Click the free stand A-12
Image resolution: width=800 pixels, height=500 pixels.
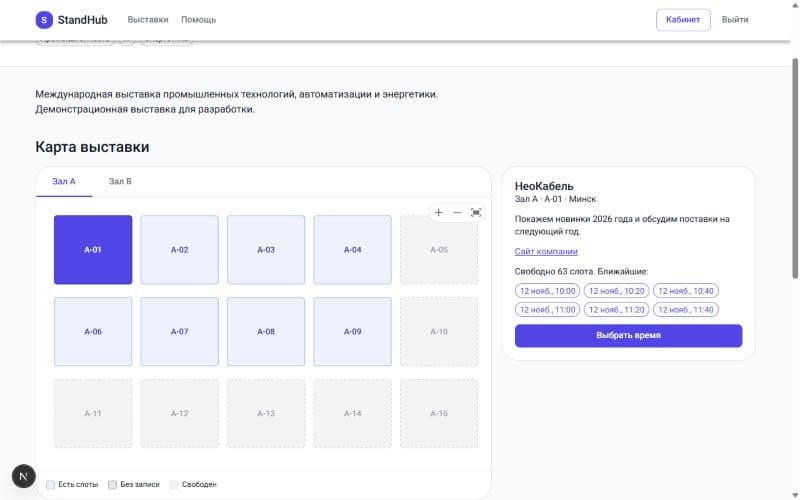click(x=180, y=413)
